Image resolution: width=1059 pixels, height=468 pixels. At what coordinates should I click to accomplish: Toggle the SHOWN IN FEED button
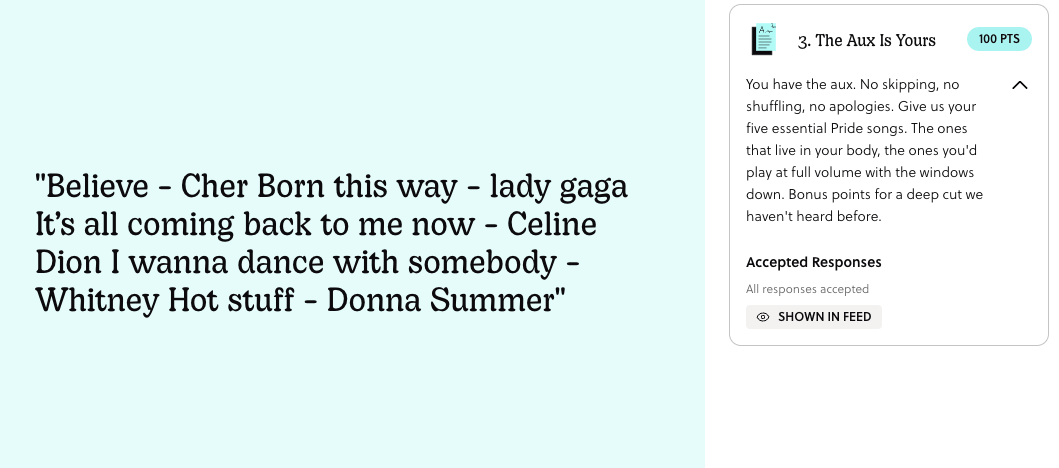(814, 317)
